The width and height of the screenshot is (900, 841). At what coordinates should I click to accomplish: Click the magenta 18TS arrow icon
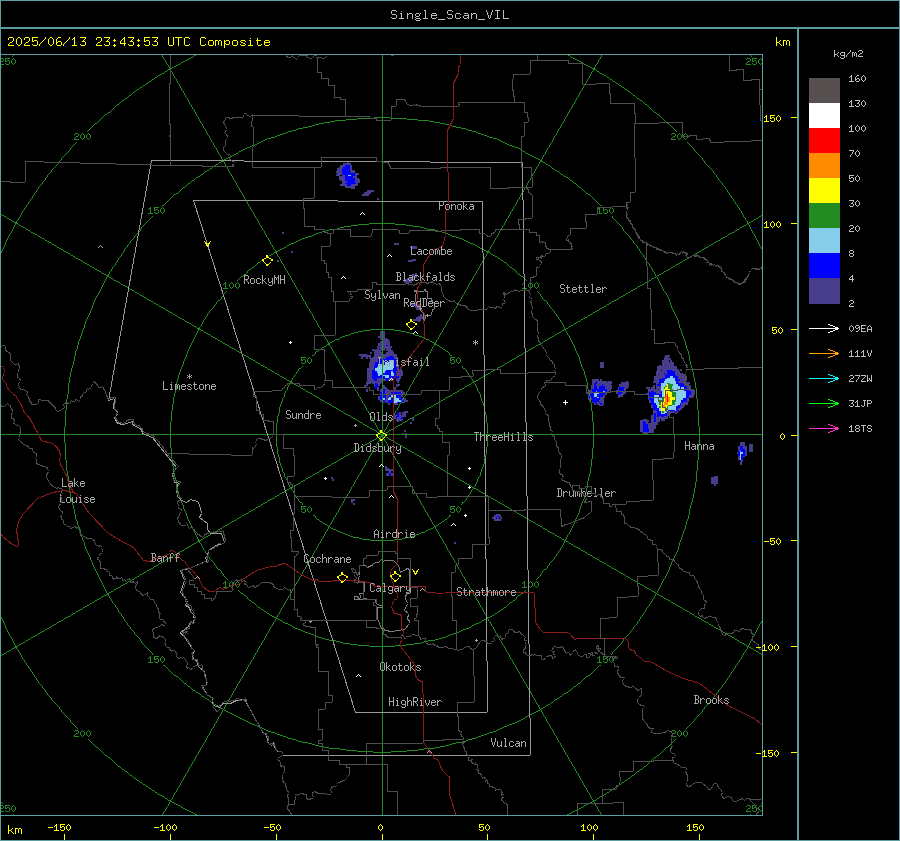point(824,428)
